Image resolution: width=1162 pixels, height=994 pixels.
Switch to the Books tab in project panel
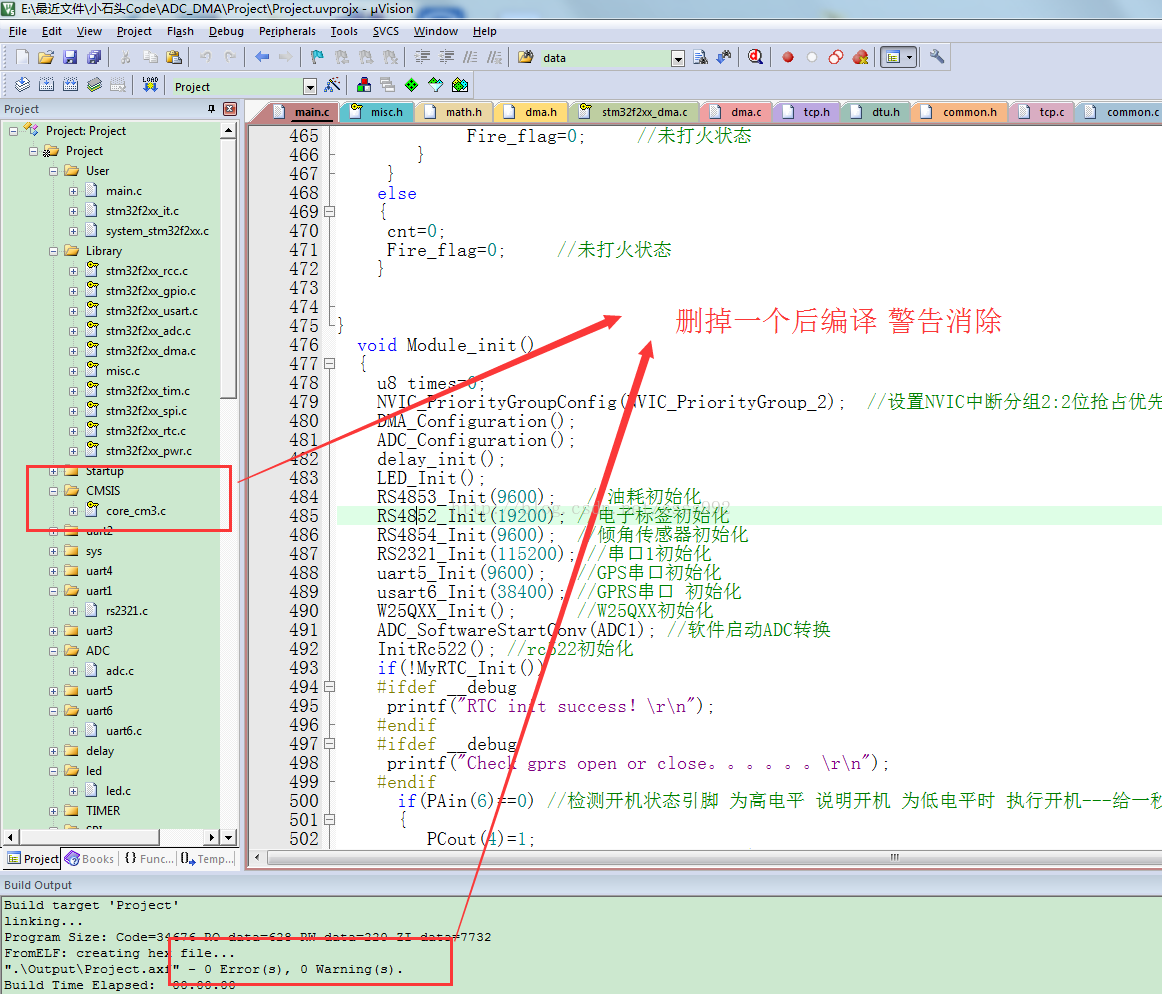click(x=90, y=858)
